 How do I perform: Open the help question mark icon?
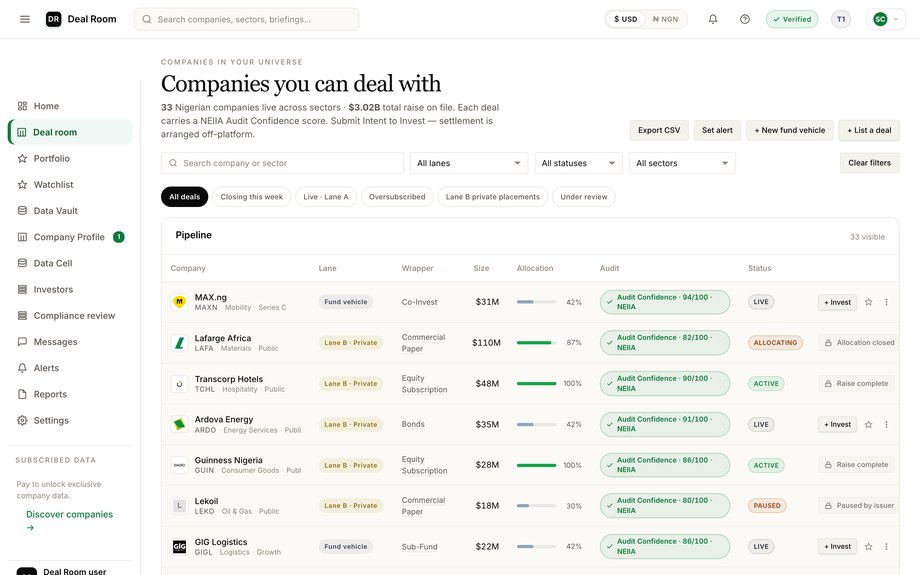tap(745, 19)
